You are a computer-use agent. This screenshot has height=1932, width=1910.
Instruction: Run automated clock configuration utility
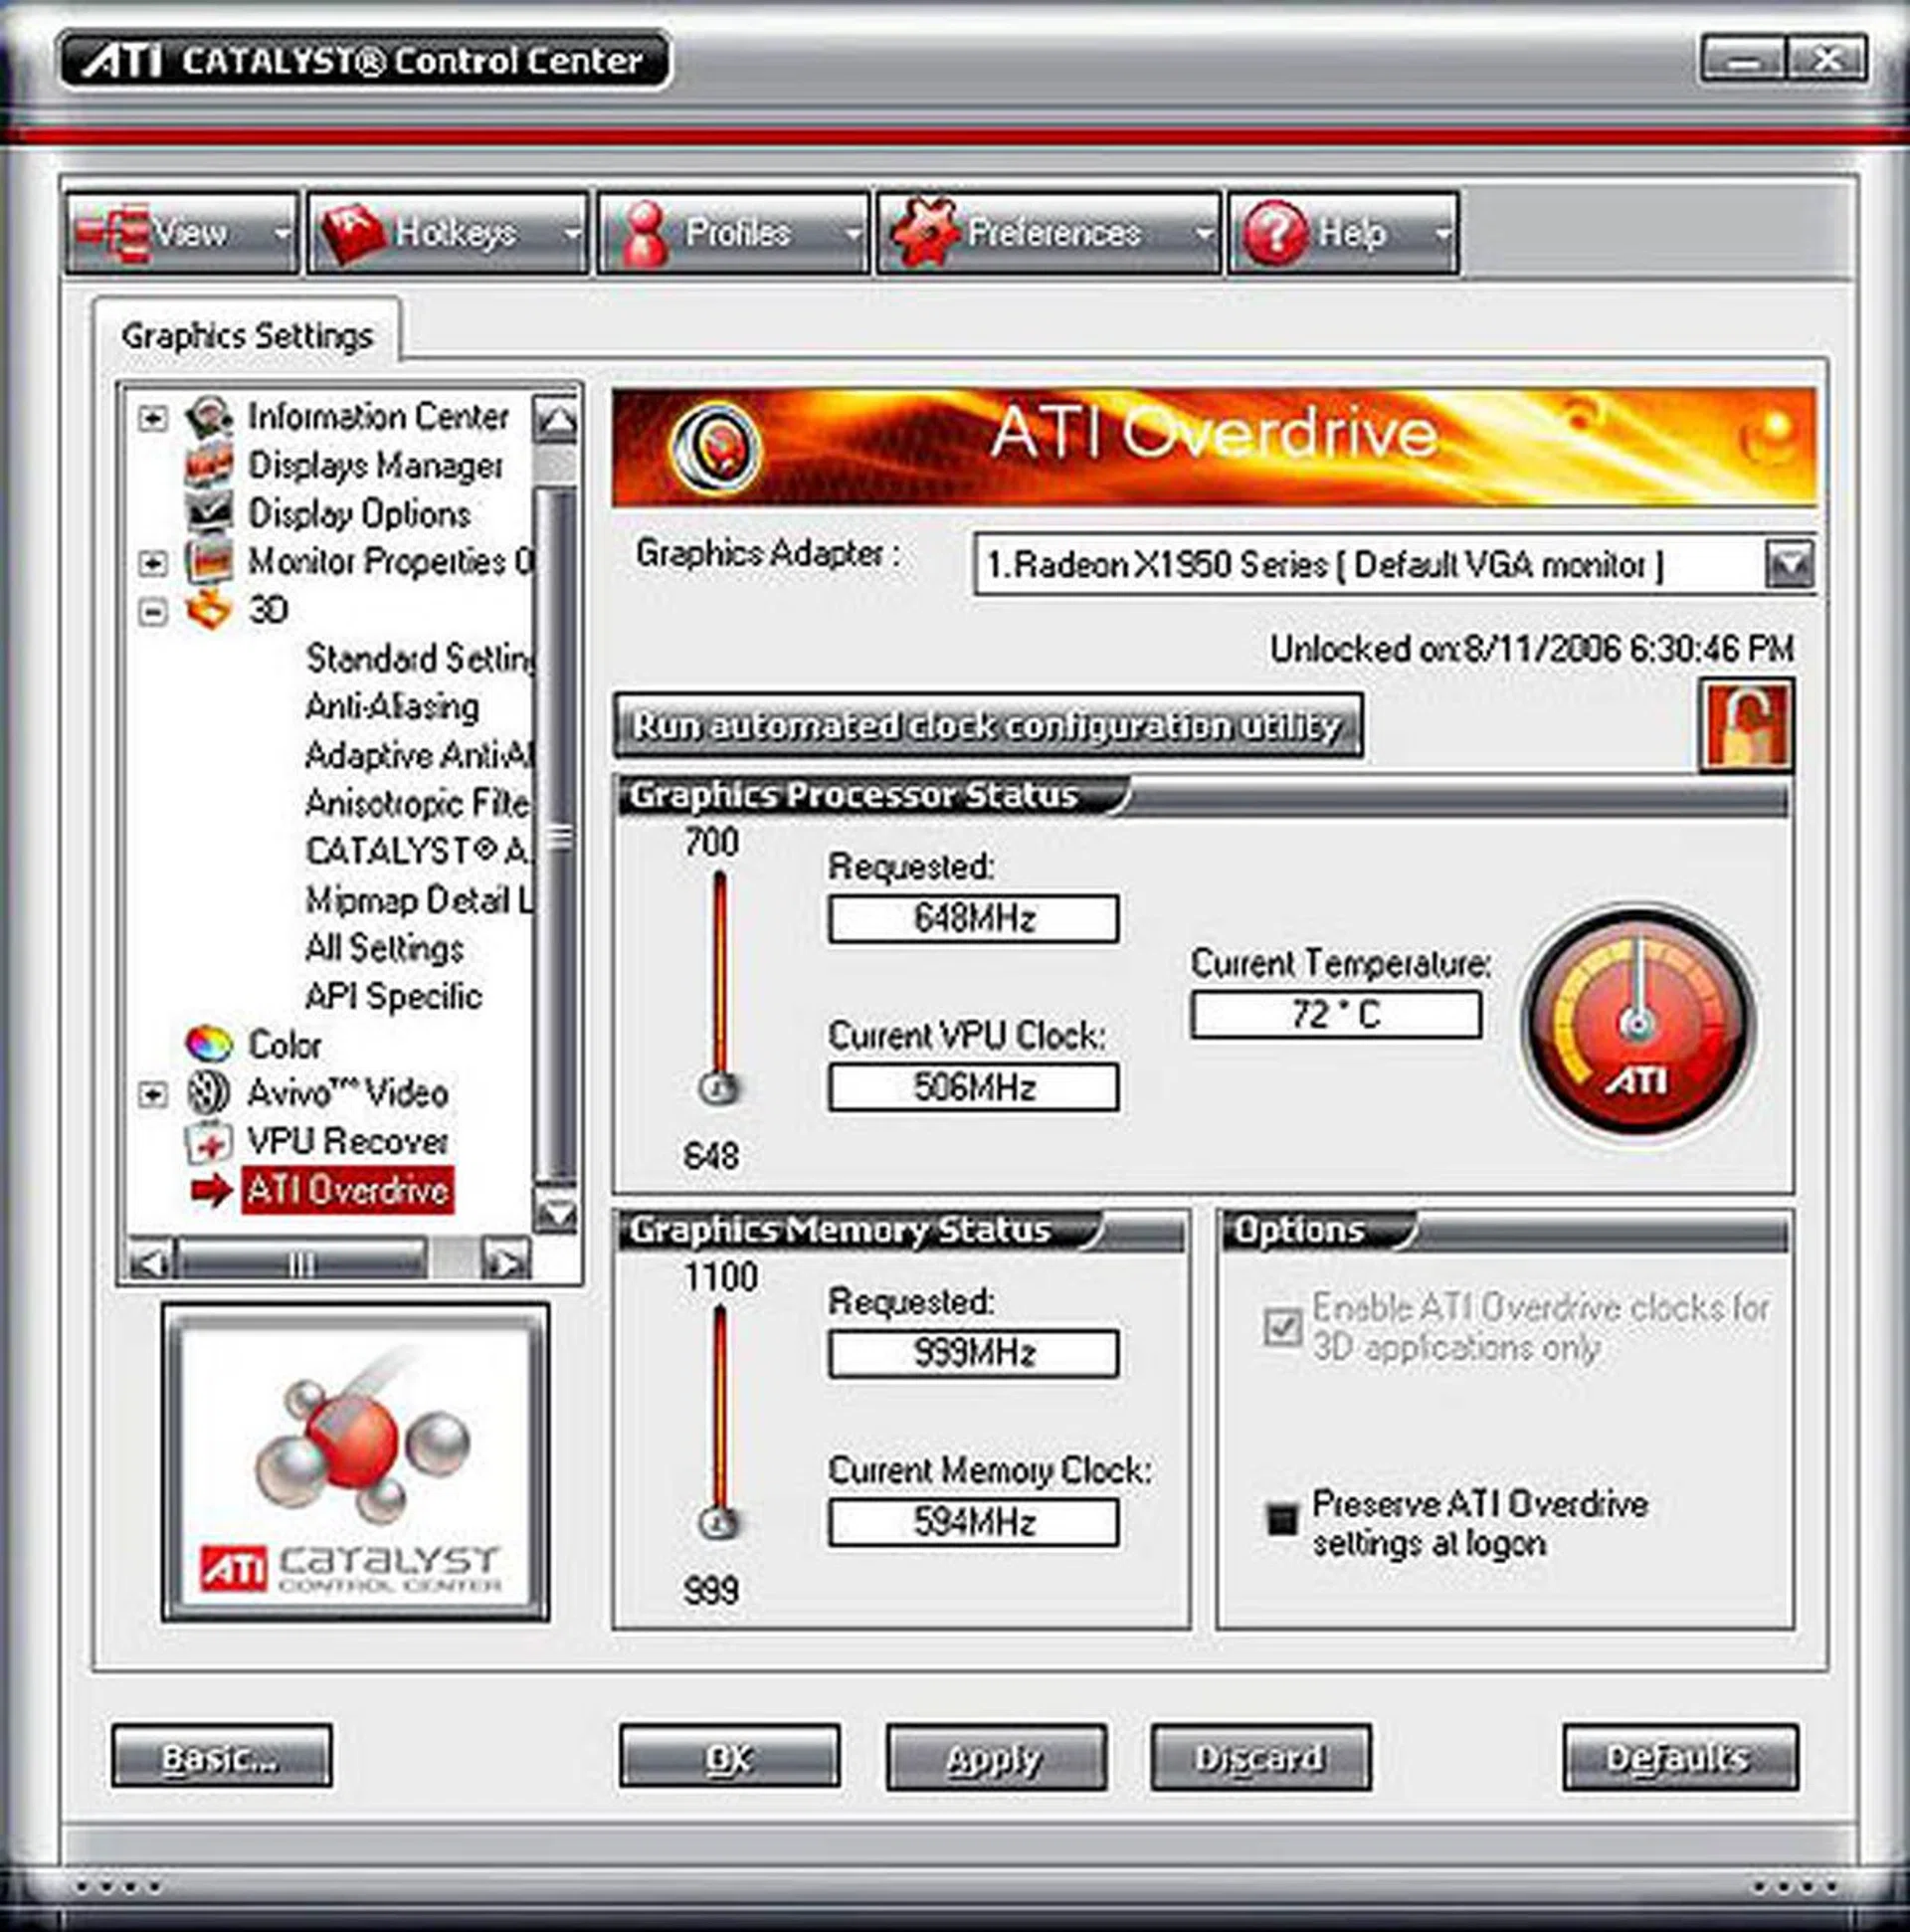pyautogui.click(x=987, y=726)
